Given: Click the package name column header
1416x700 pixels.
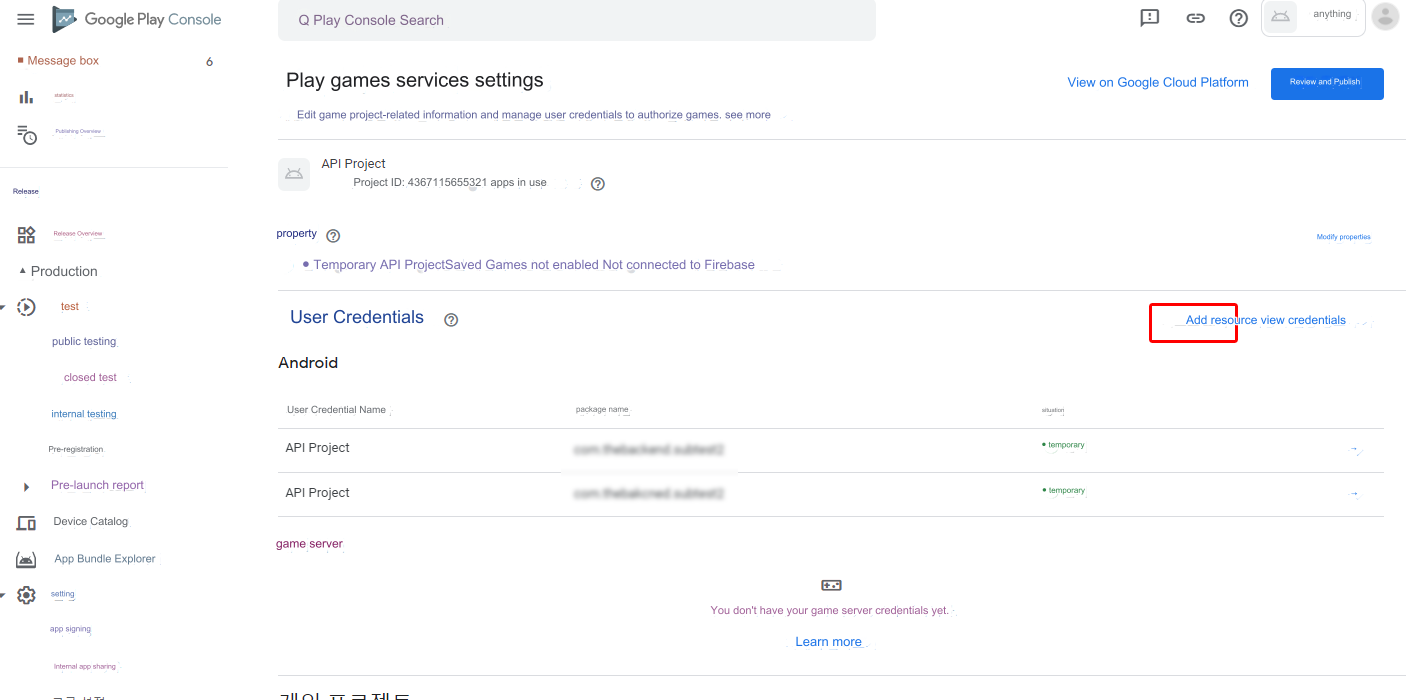Looking at the screenshot, I should 602,410.
